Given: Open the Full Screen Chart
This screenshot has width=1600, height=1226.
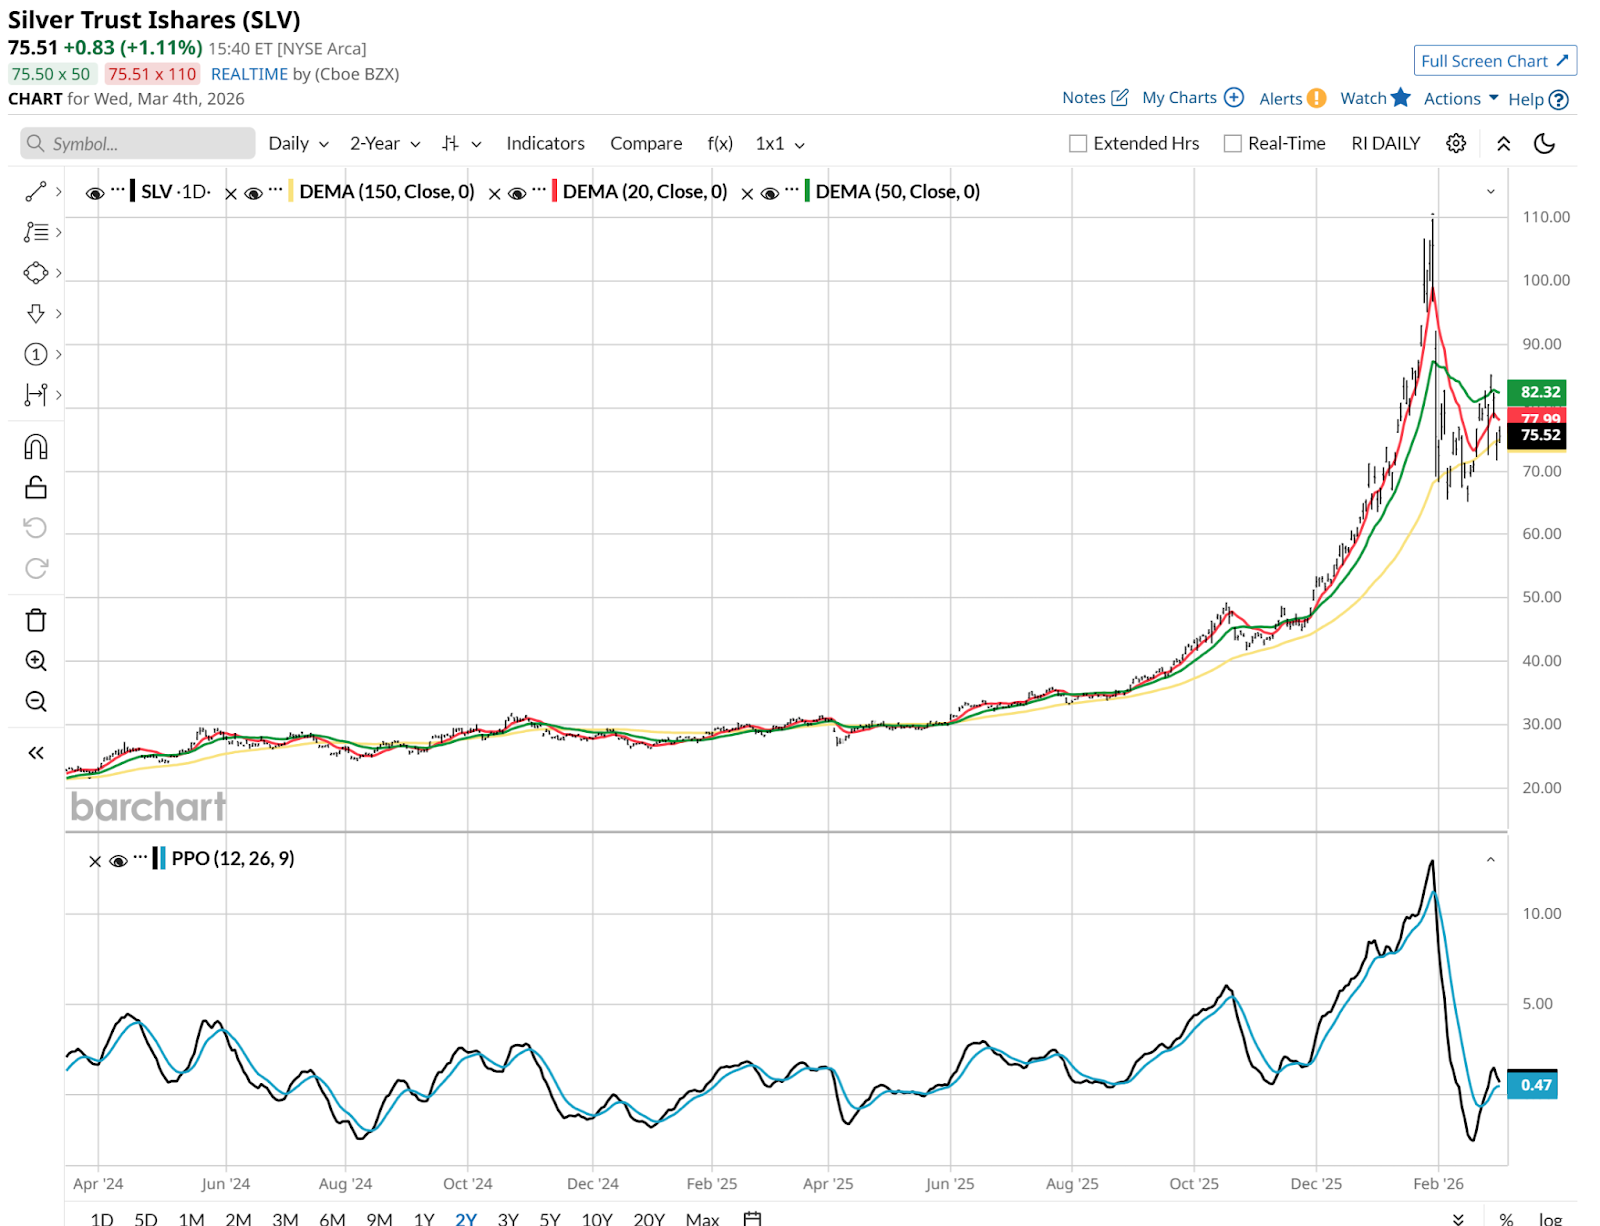Looking at the screenshot, I should pos(1495,60).
